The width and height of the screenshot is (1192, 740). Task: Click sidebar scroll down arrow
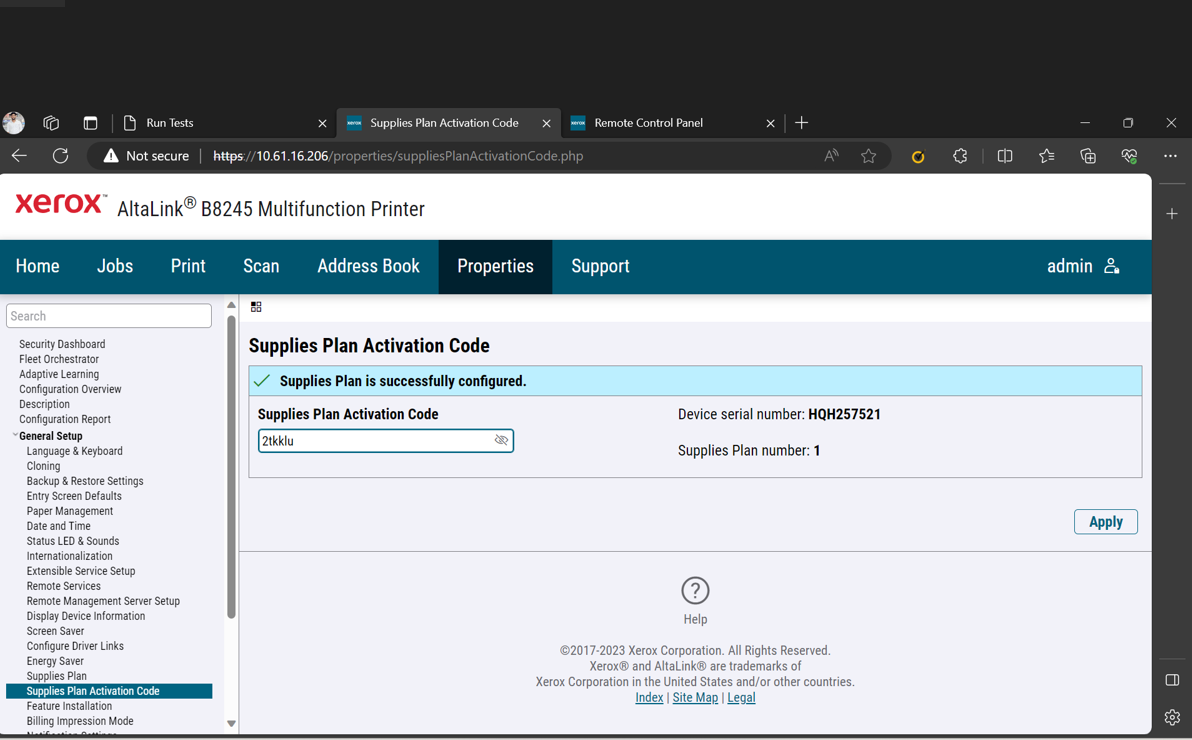pyautogui.click(x=231, y=723)
